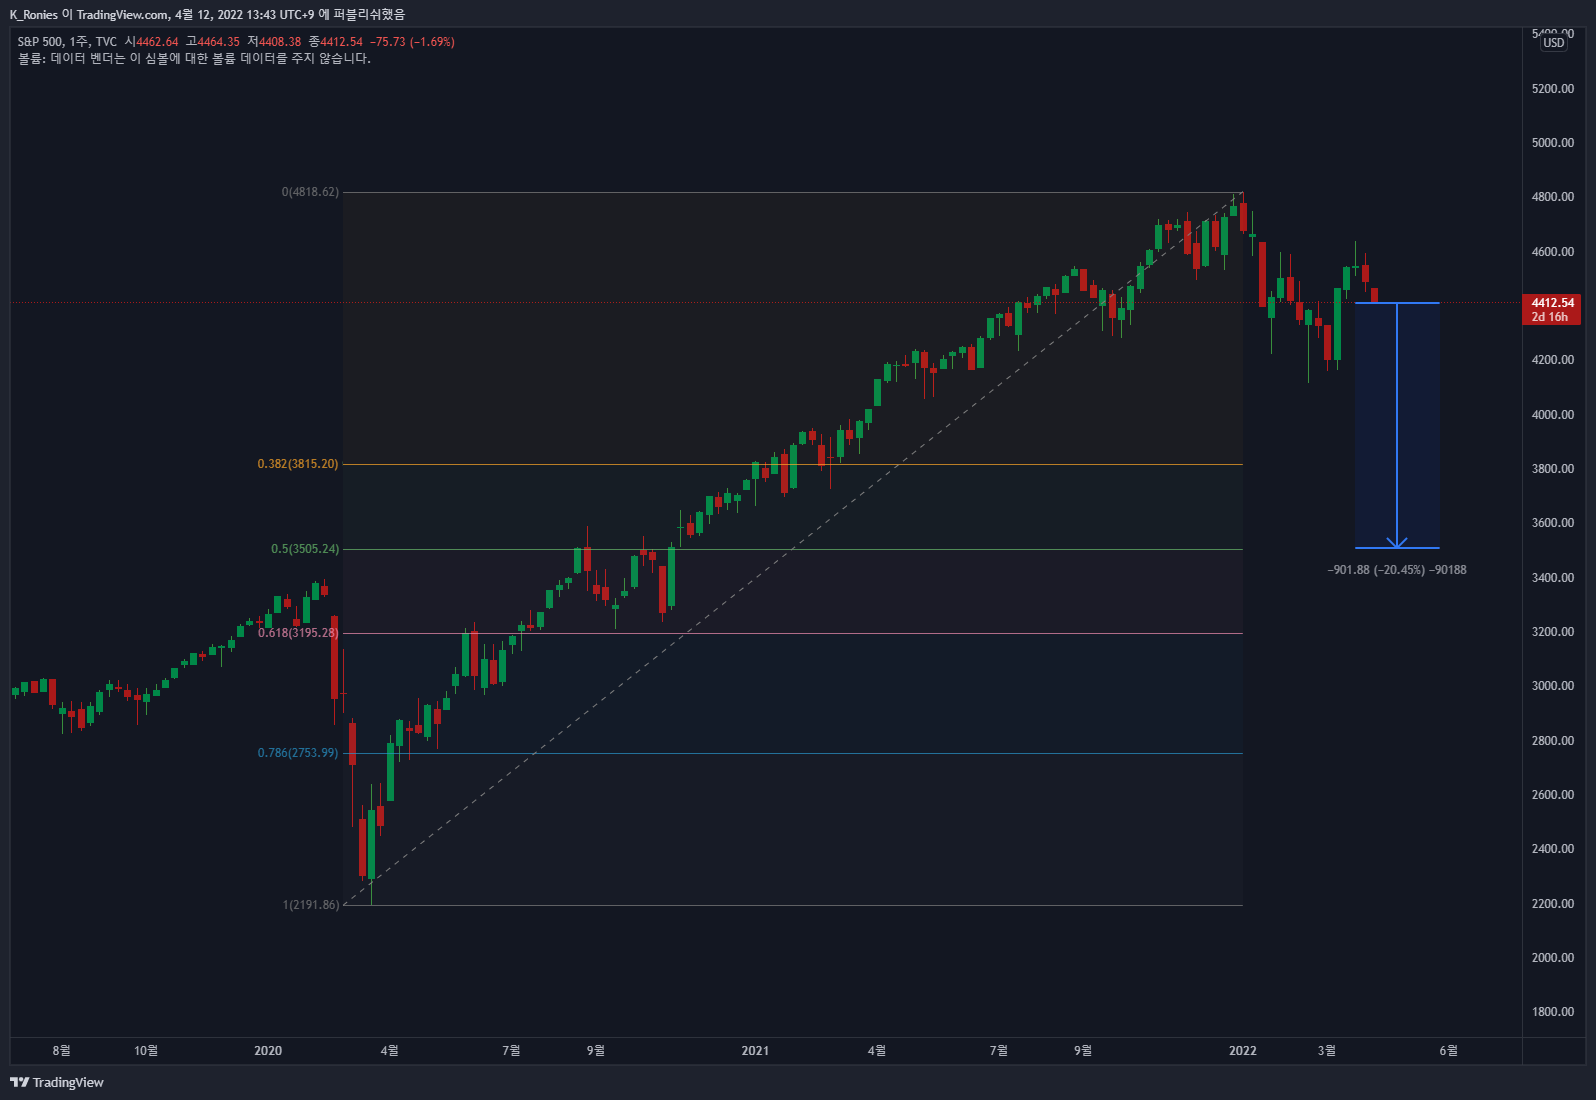Click the Fibonacci label 0.618(3195.28)
1596x1100 pixels.
pyautogui.click(x=298, y=633)
